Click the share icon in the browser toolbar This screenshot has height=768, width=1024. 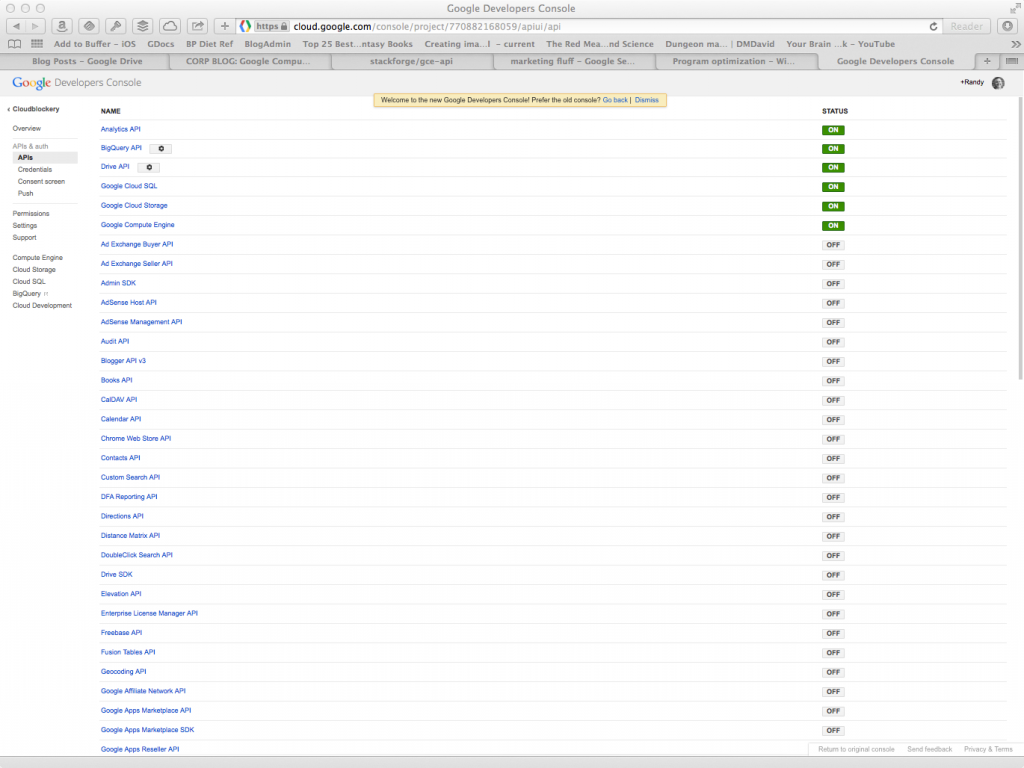click(196, 26)
